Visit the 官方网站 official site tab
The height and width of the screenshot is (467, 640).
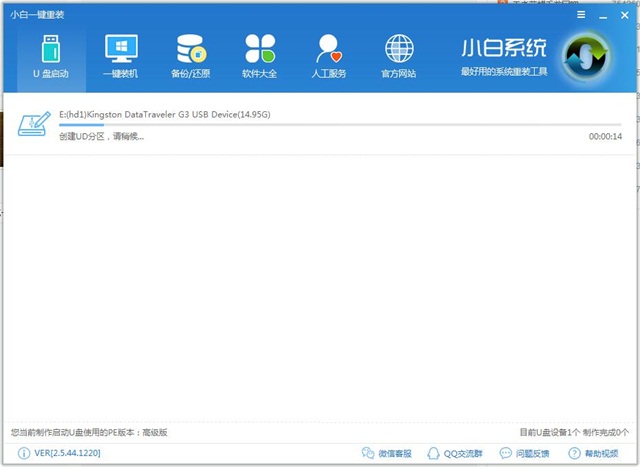[x=399, y=57]
